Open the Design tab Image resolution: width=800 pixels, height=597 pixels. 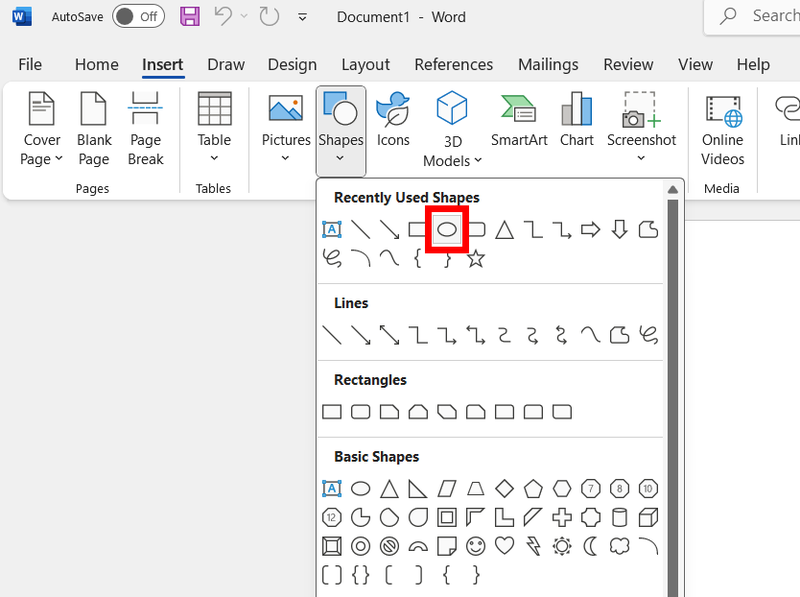[292, 65]
